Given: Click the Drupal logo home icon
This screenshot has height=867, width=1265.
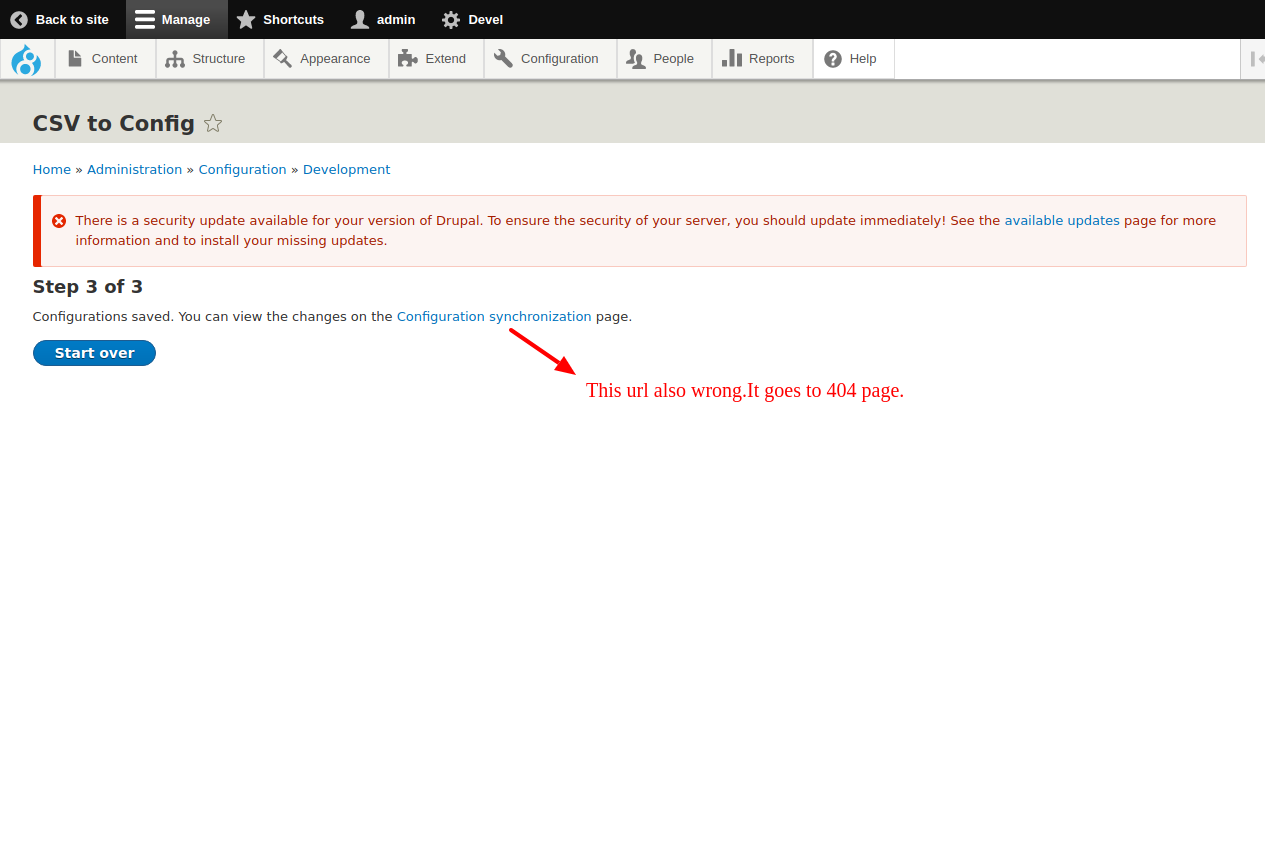Looking at the screenshot, I should point(27,59).
